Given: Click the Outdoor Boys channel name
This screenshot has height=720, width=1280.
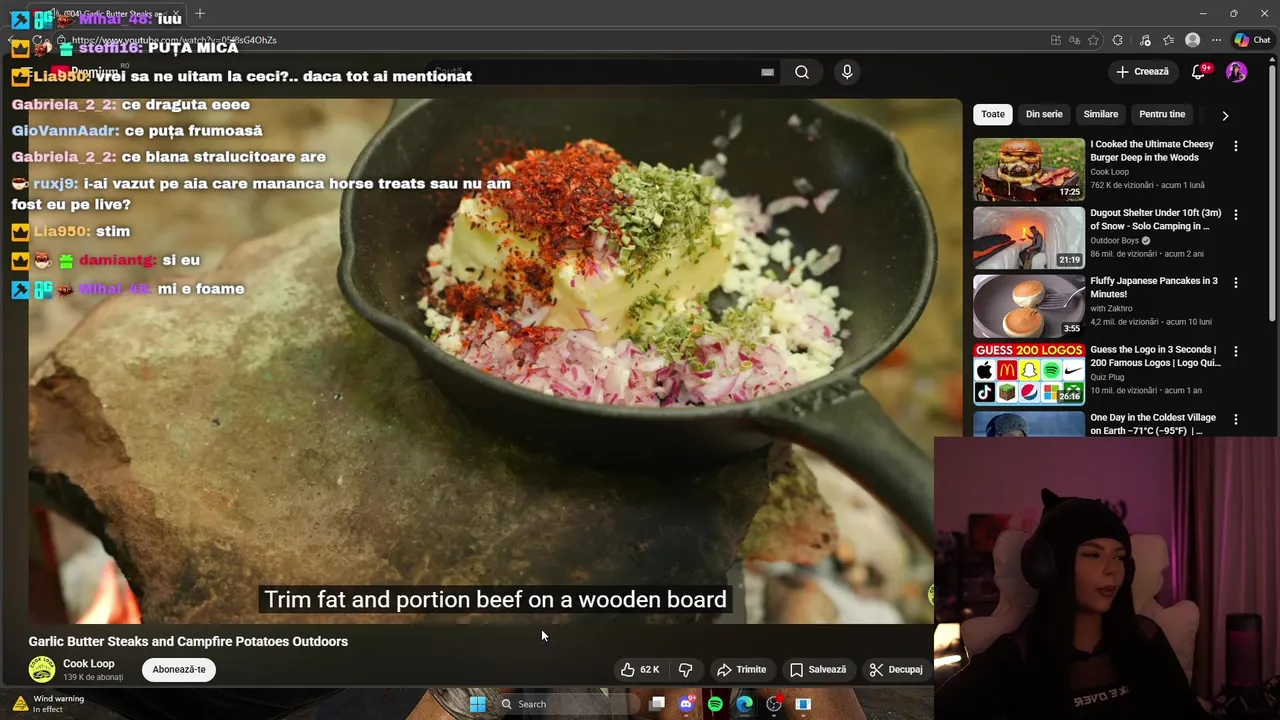Looking at the screenshot, I should [x=1115, y=241].
